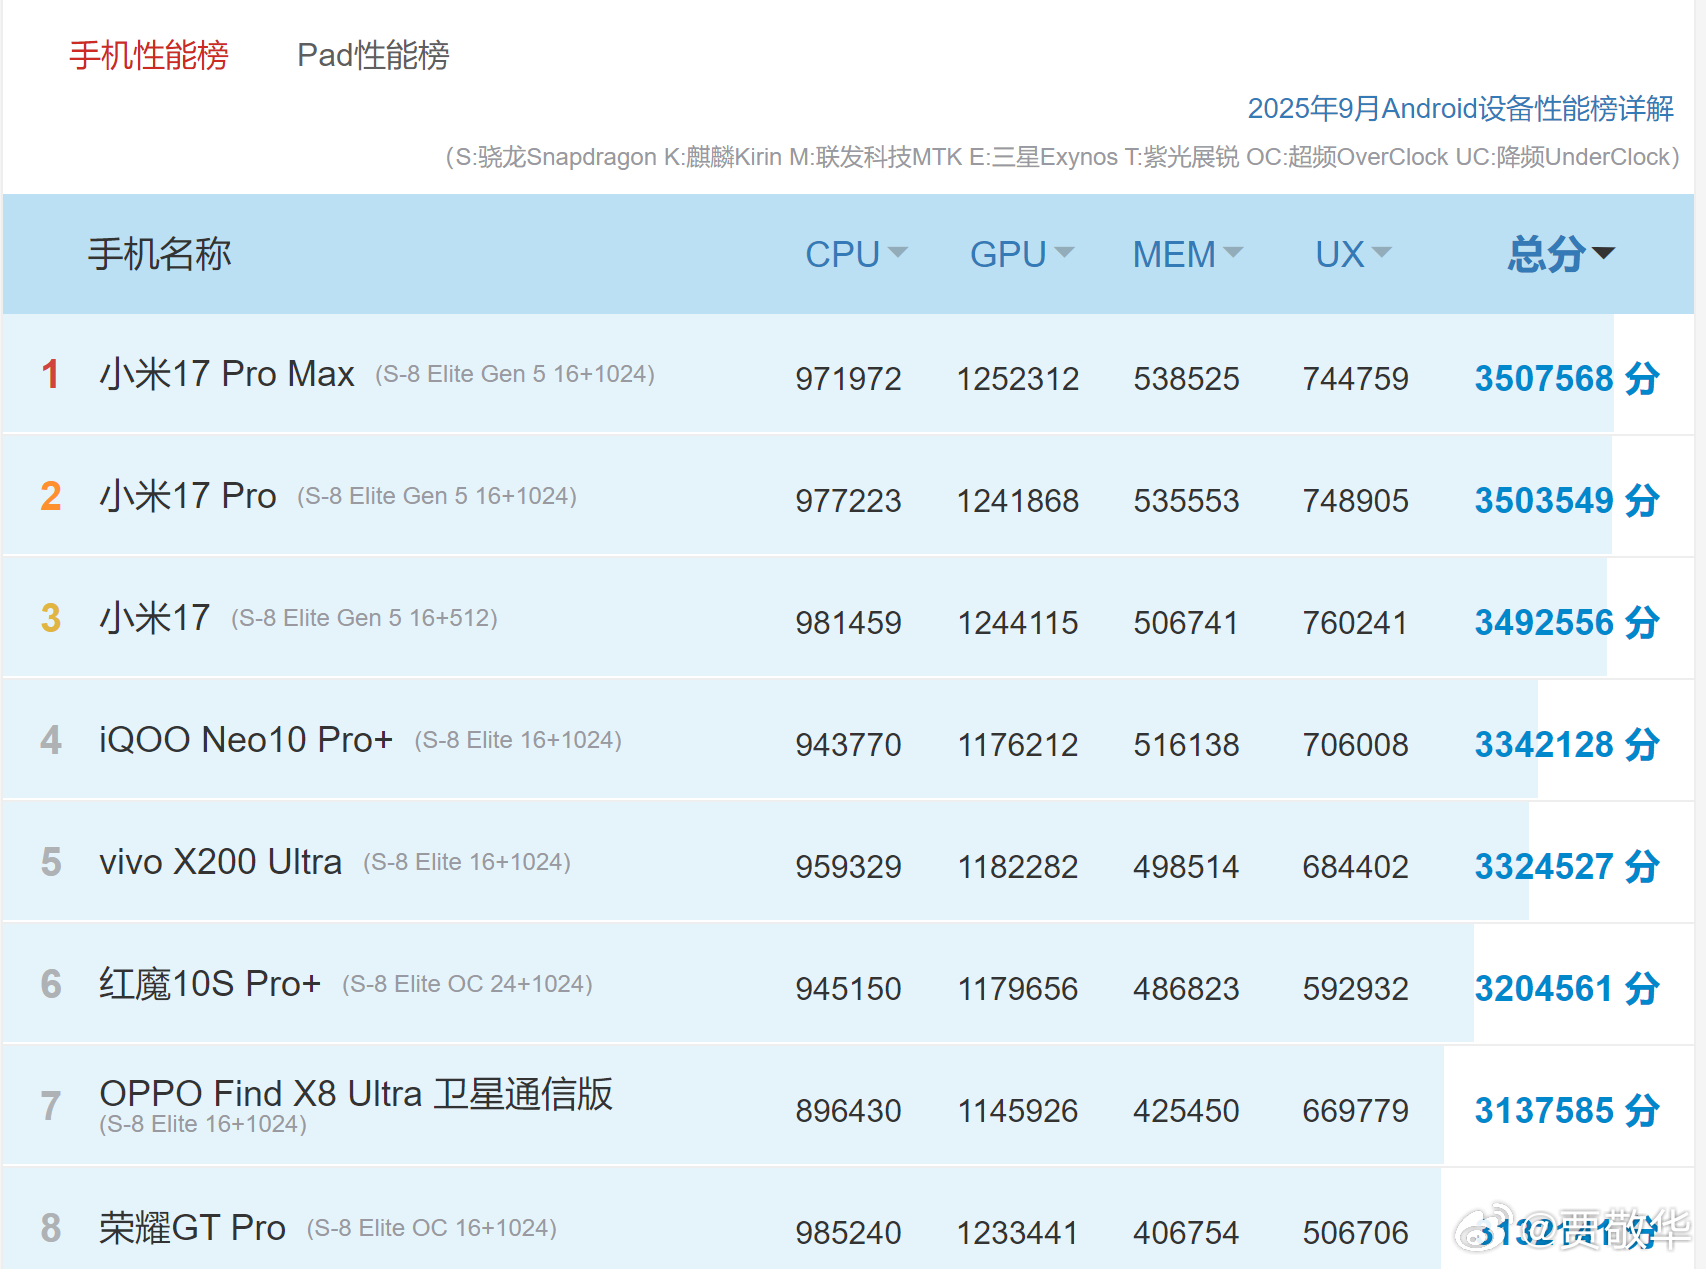Click MEM score 406754
Screen dimensions: 1706x1269
(1186, 1233)
